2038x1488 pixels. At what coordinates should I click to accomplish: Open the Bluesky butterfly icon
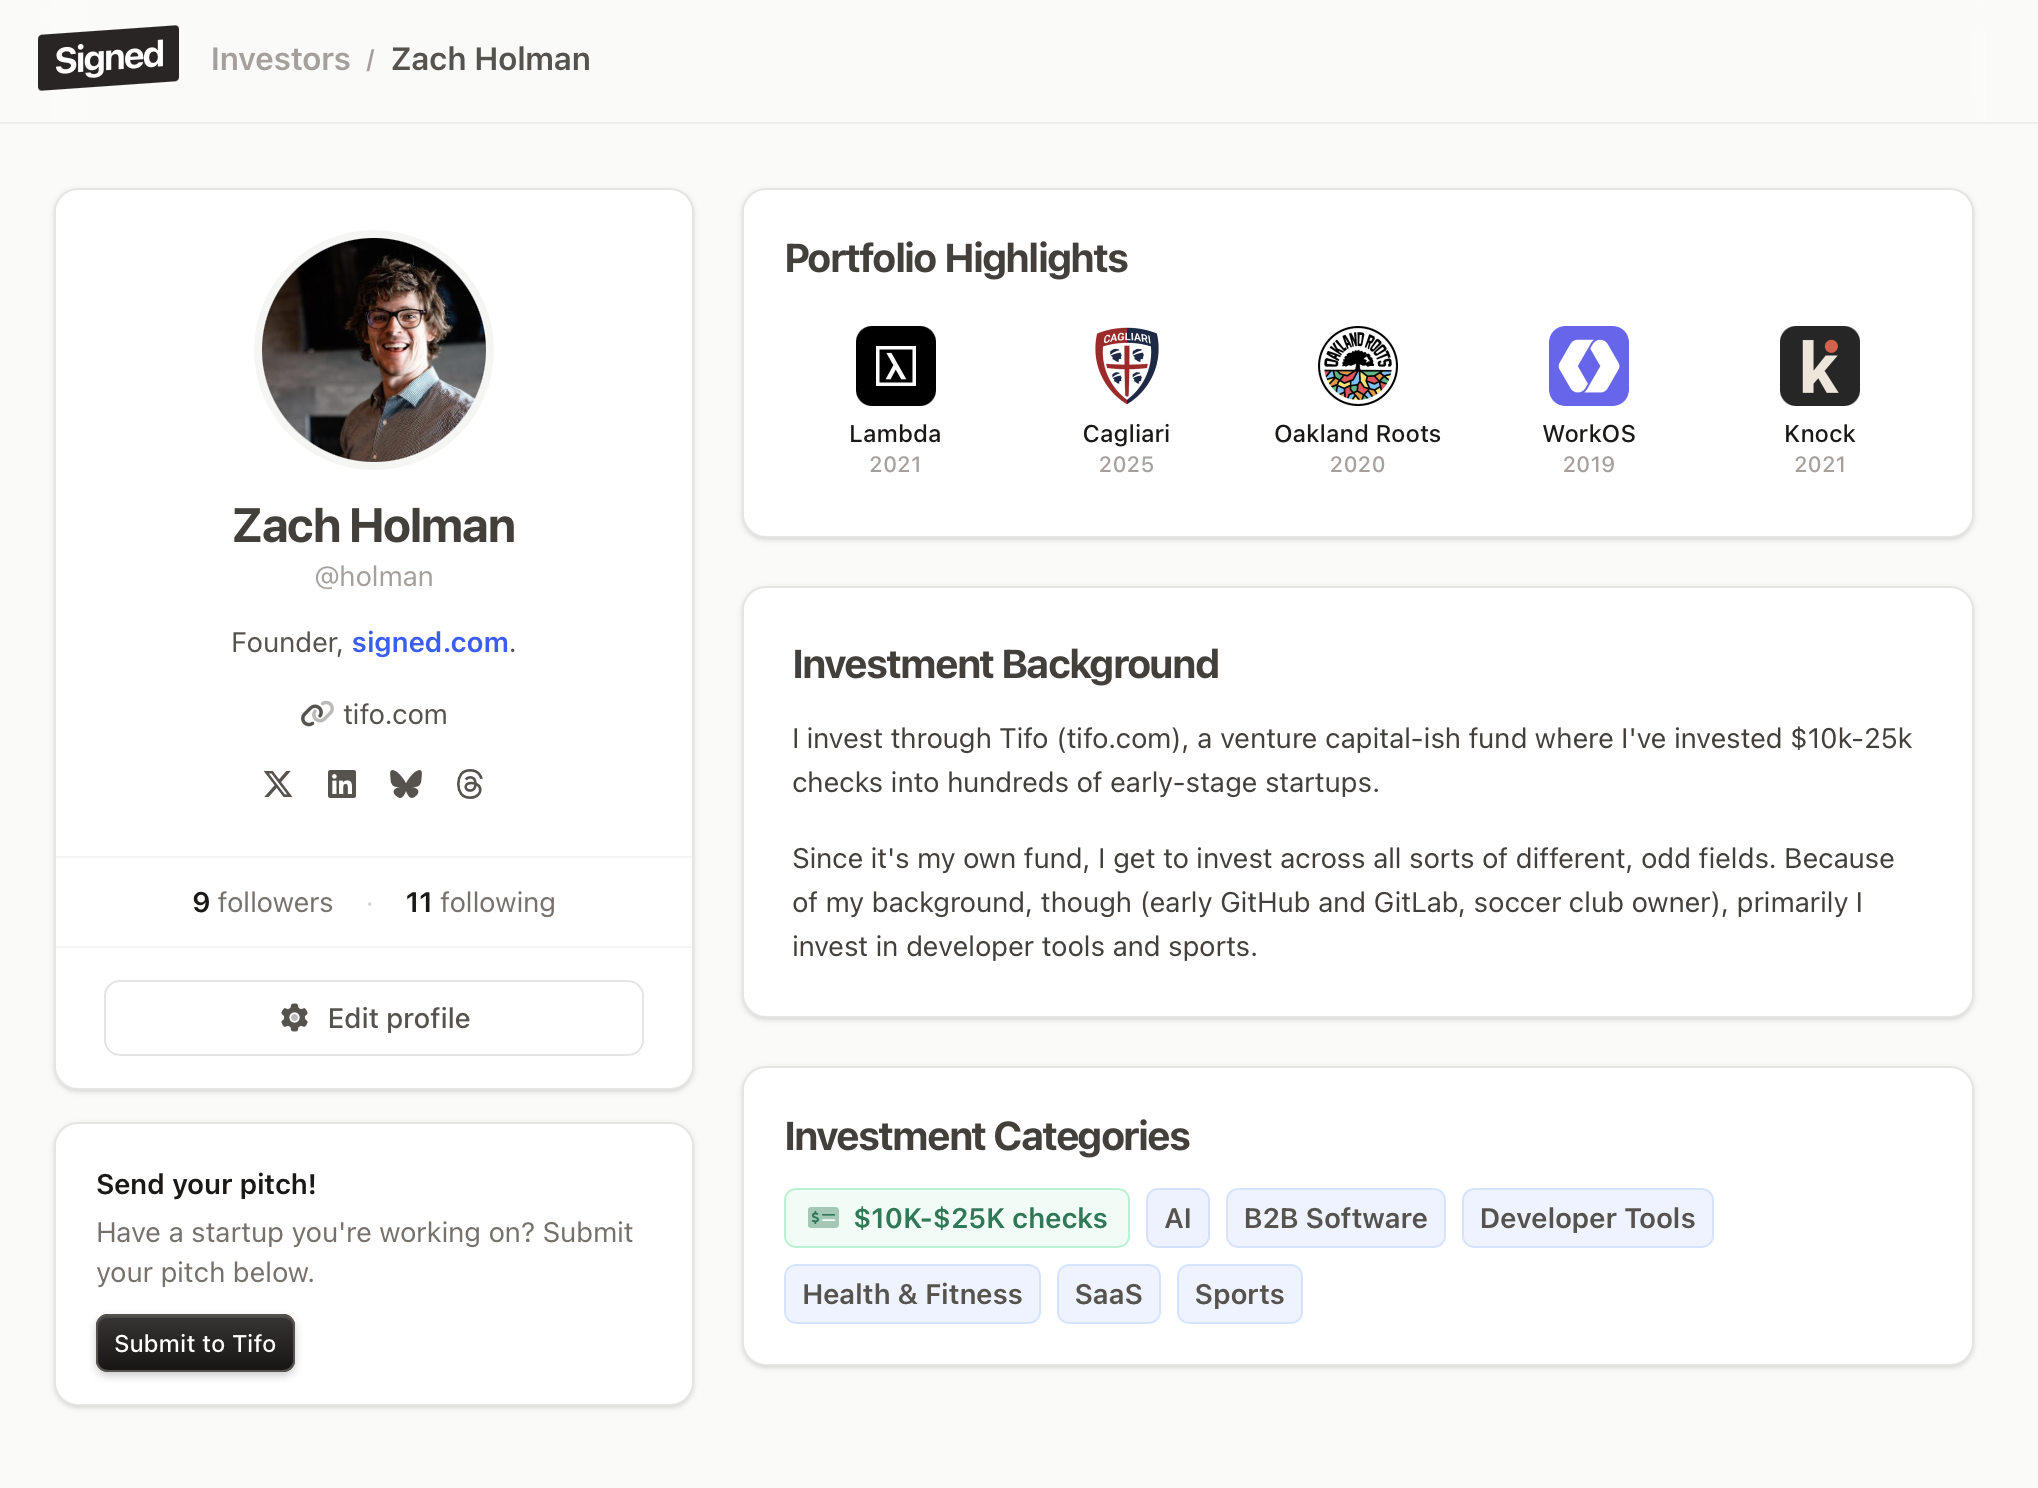point(406,784)
